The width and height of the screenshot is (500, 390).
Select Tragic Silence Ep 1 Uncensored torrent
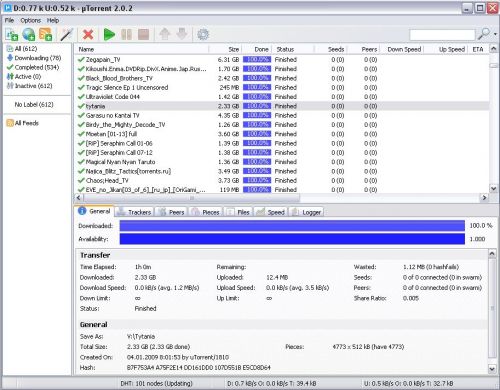(282, 88)
